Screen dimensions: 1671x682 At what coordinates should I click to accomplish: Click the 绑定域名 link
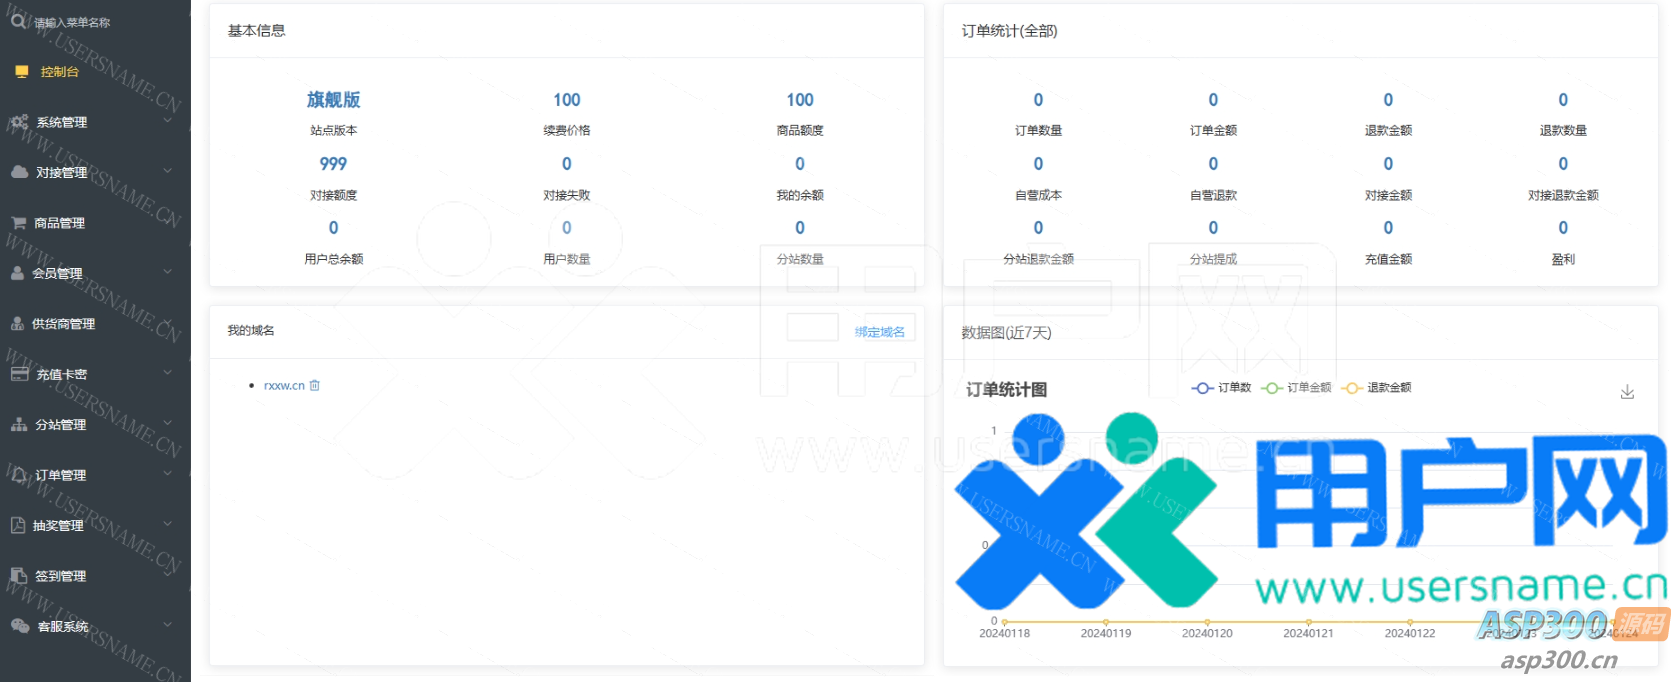pyautogui.click(x=880, y=332)
